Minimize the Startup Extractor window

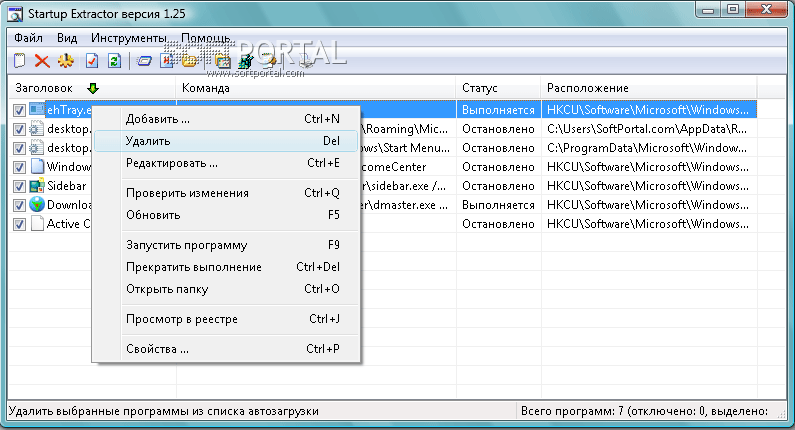coord(708,10)
